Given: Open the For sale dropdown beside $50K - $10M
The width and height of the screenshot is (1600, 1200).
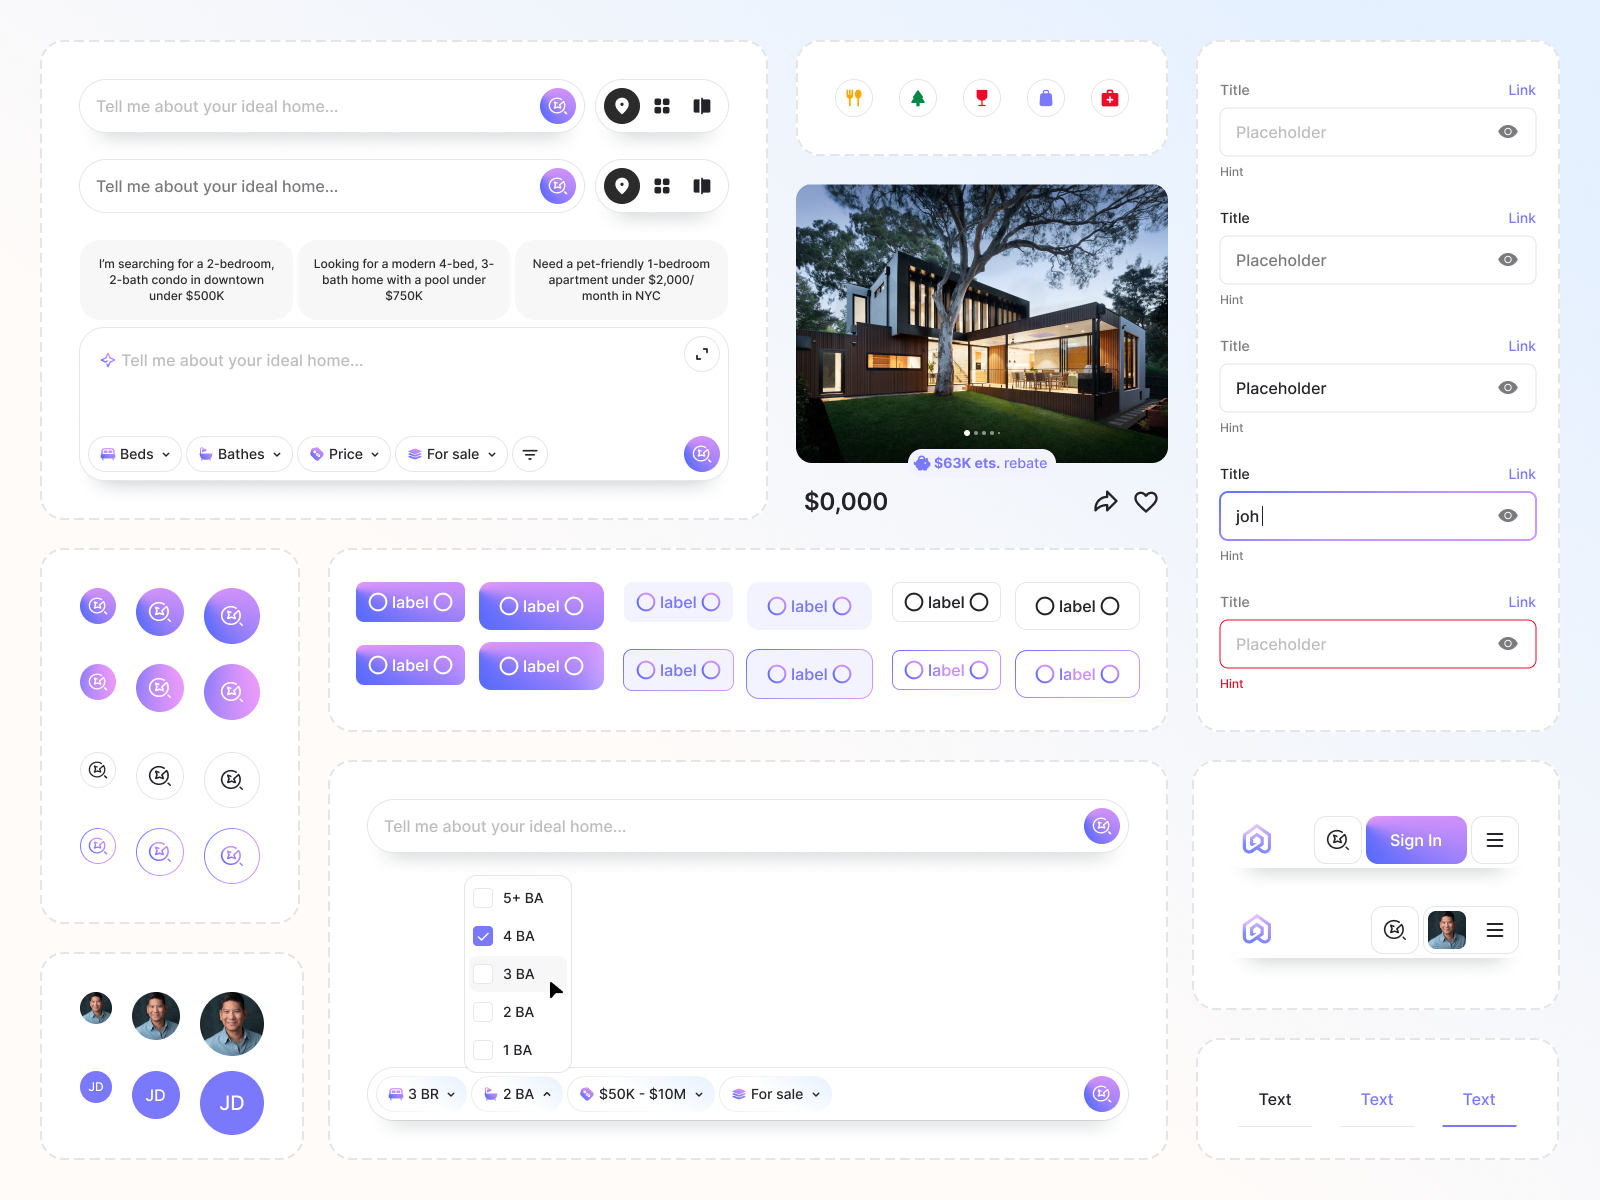Looking at the screenshot, I should (776, 1094).
